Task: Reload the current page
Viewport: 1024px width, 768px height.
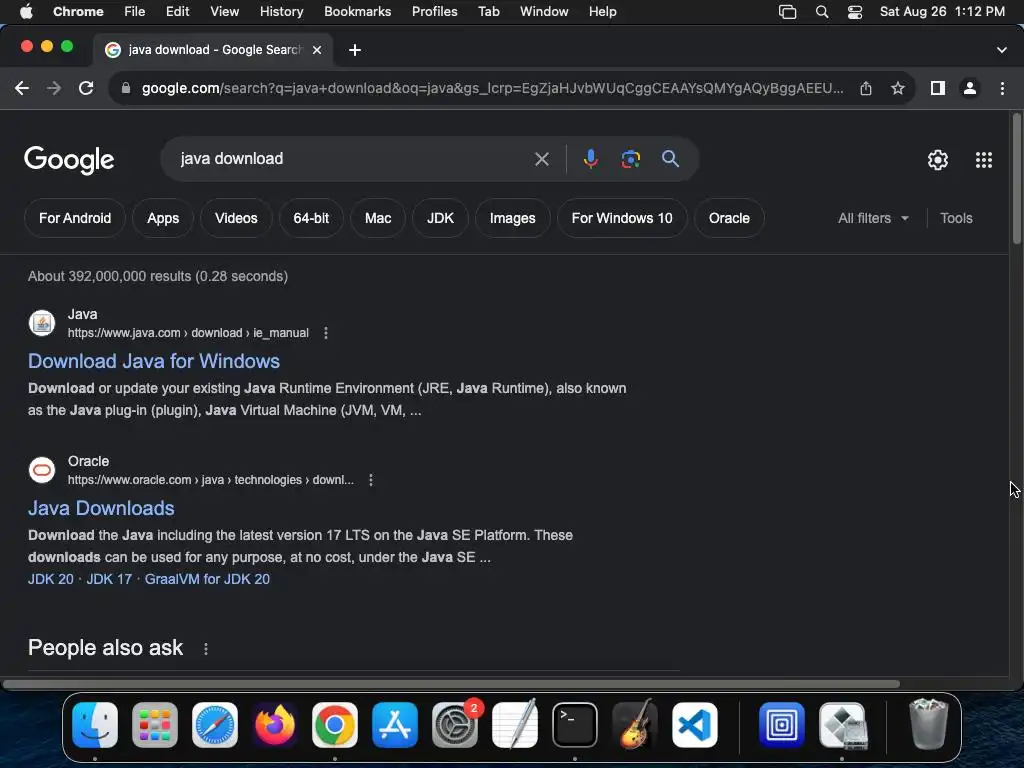Action: coord(86,88)
